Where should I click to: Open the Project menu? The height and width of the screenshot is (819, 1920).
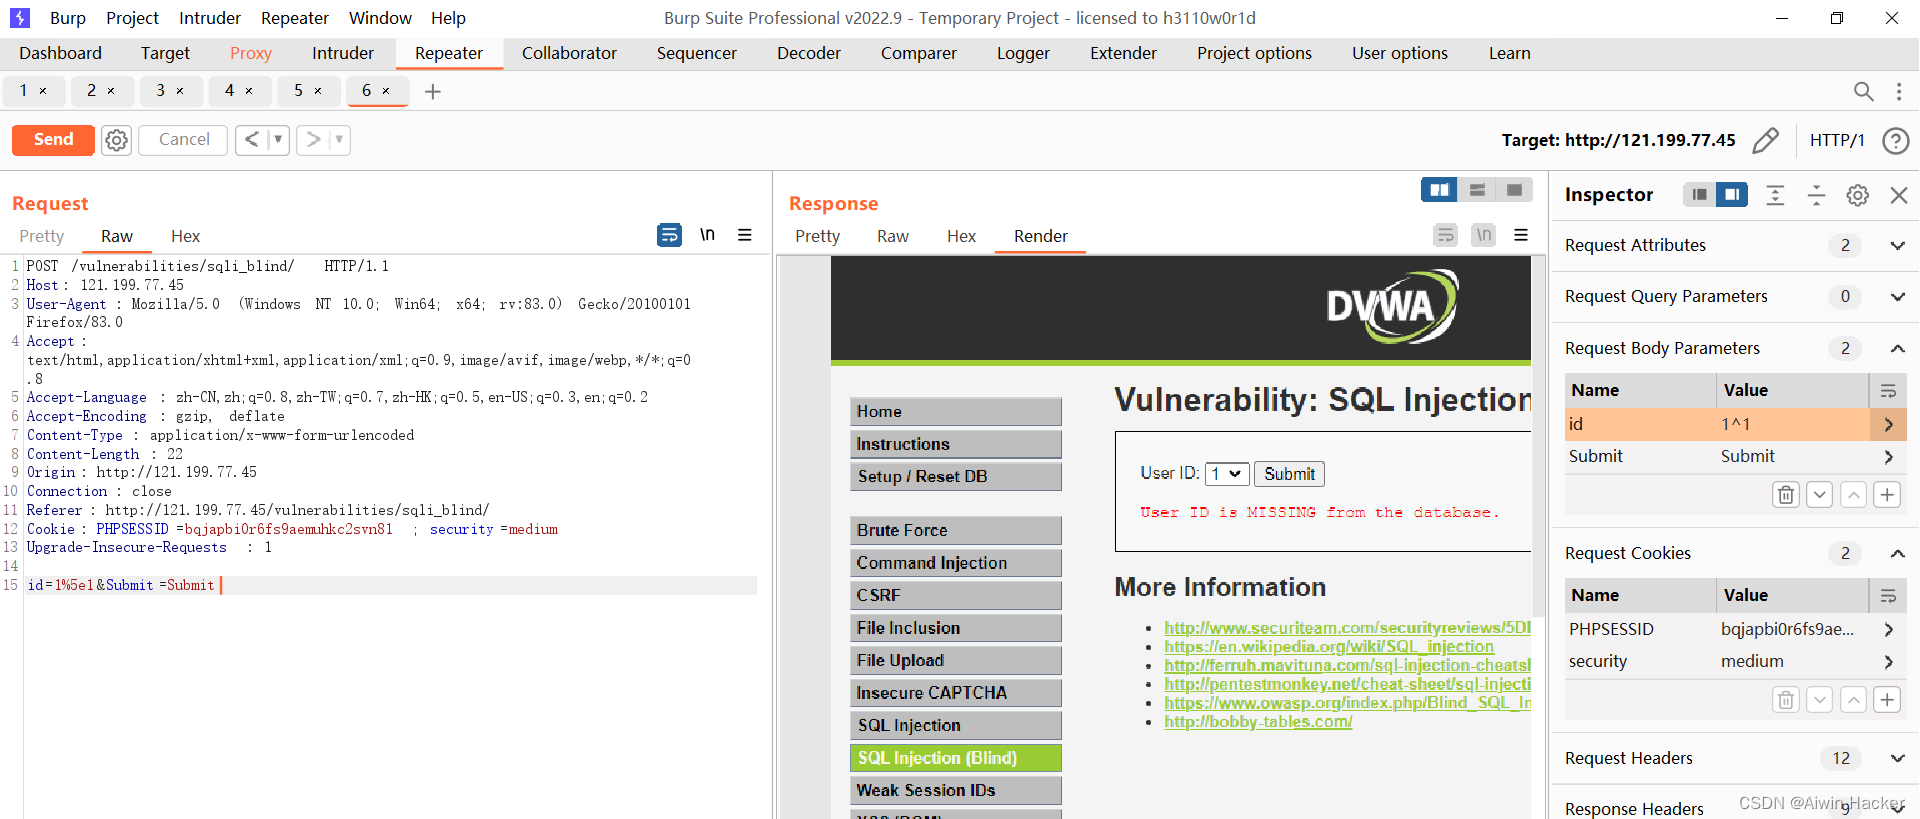[133, 18]
